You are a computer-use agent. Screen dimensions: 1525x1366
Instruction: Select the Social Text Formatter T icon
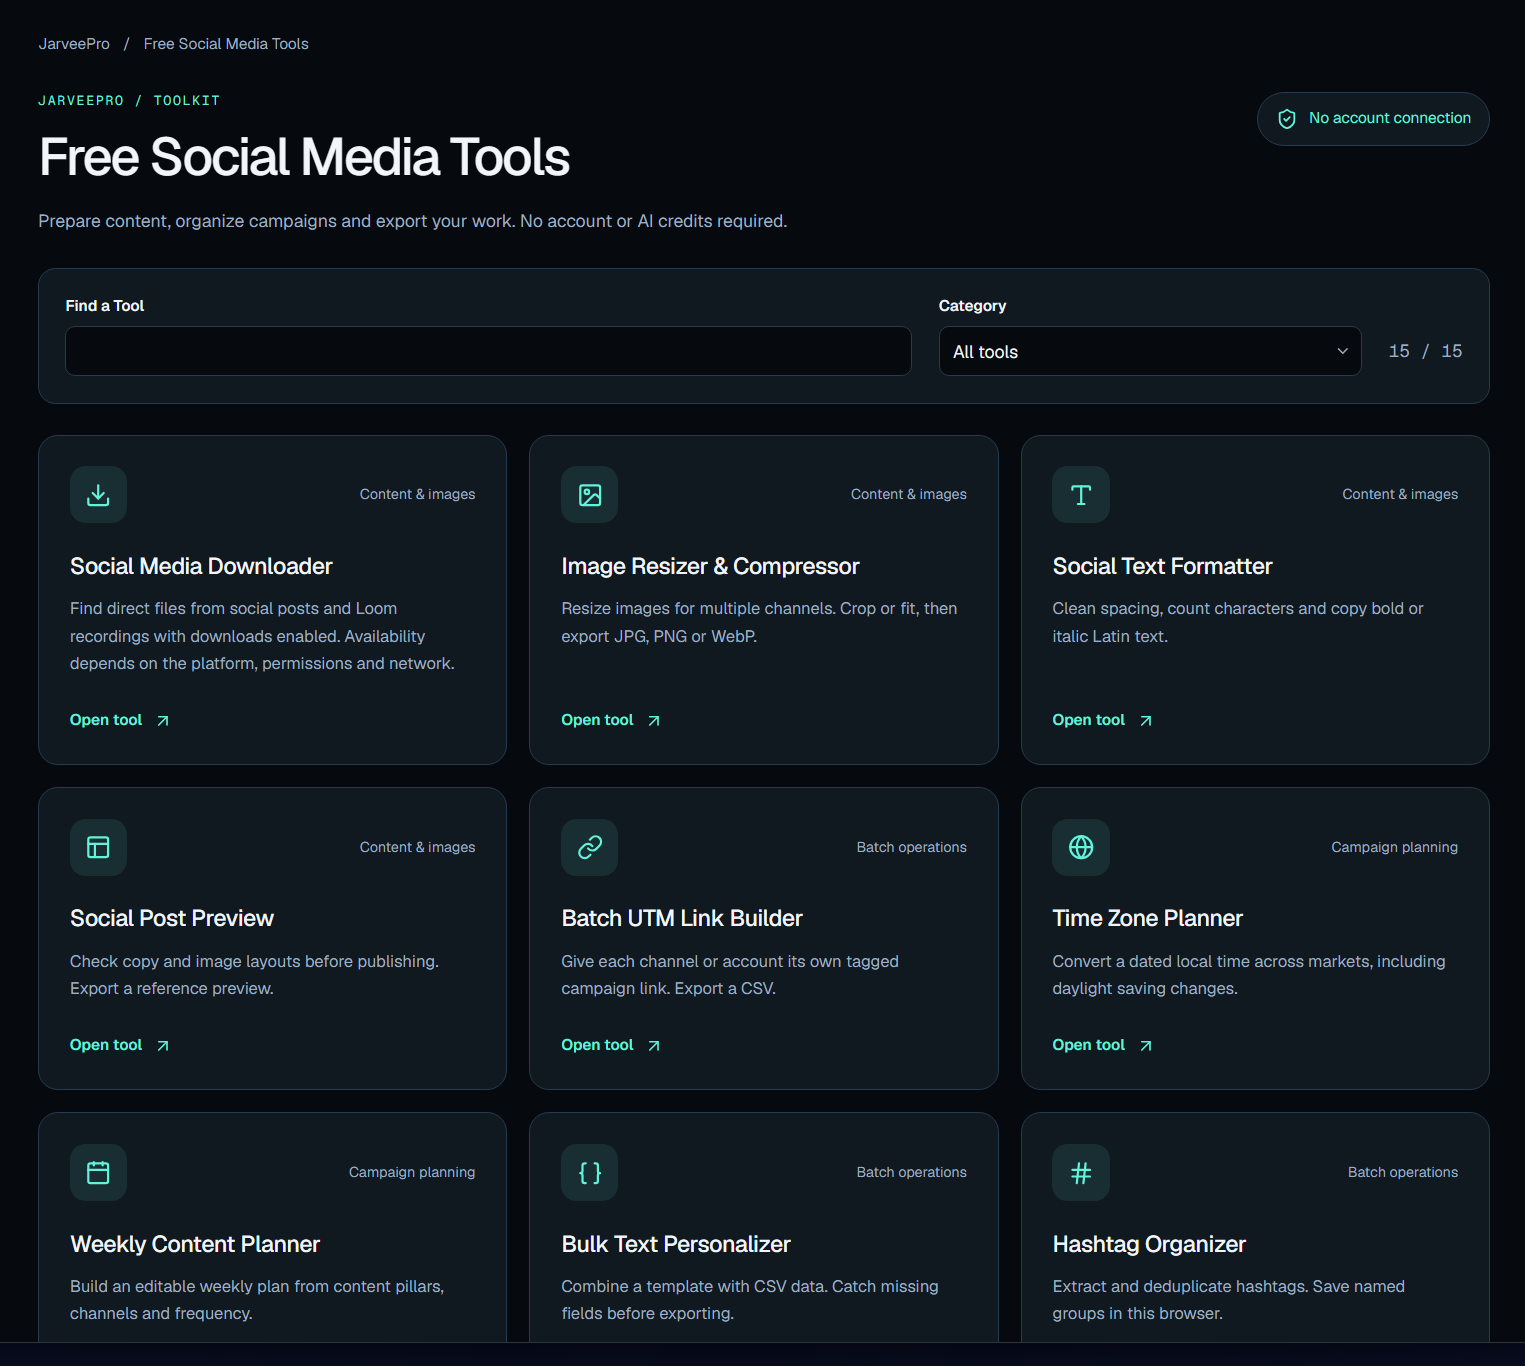[x=1081, y=495]
